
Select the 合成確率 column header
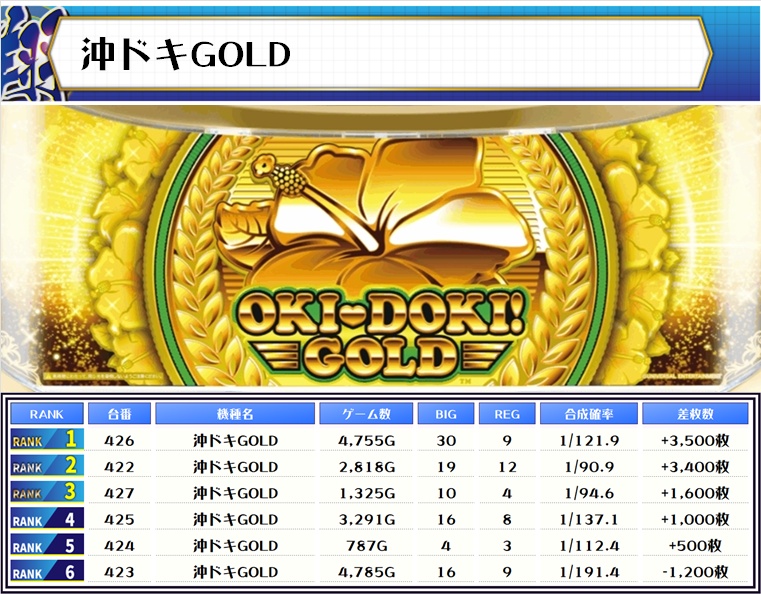[589, 414]
